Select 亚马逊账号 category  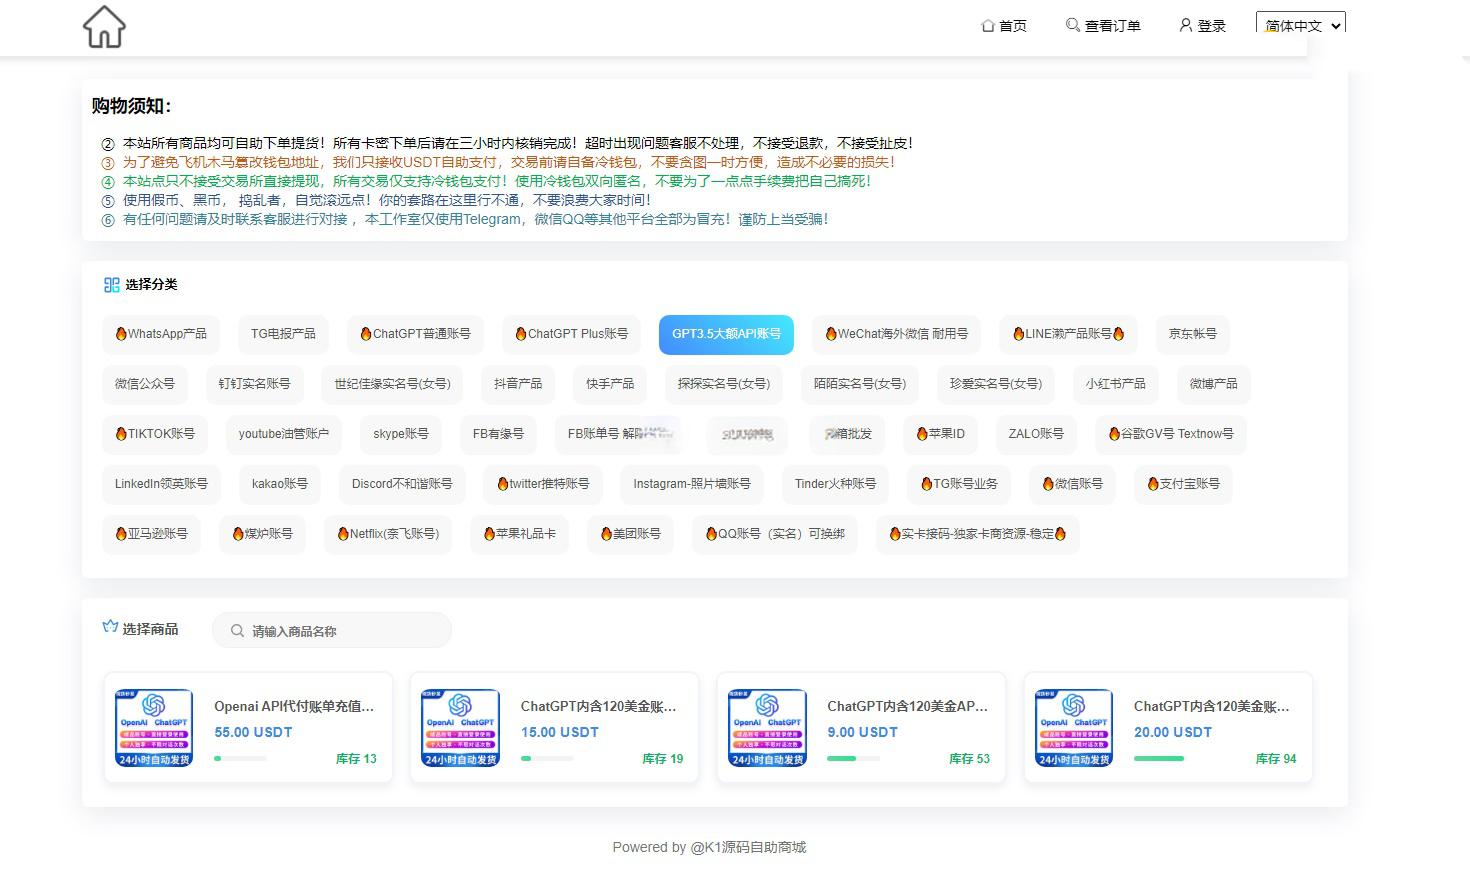(151, 534)
